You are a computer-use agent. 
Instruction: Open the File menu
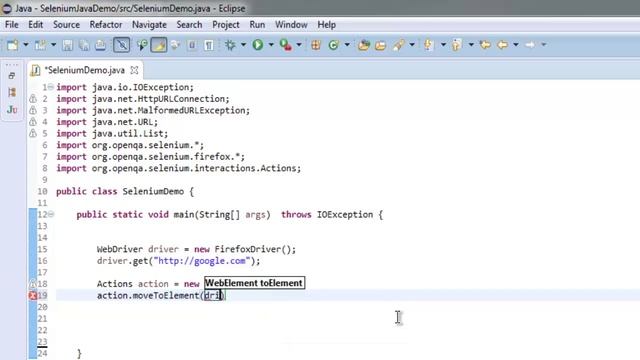(x=11, y=24)
